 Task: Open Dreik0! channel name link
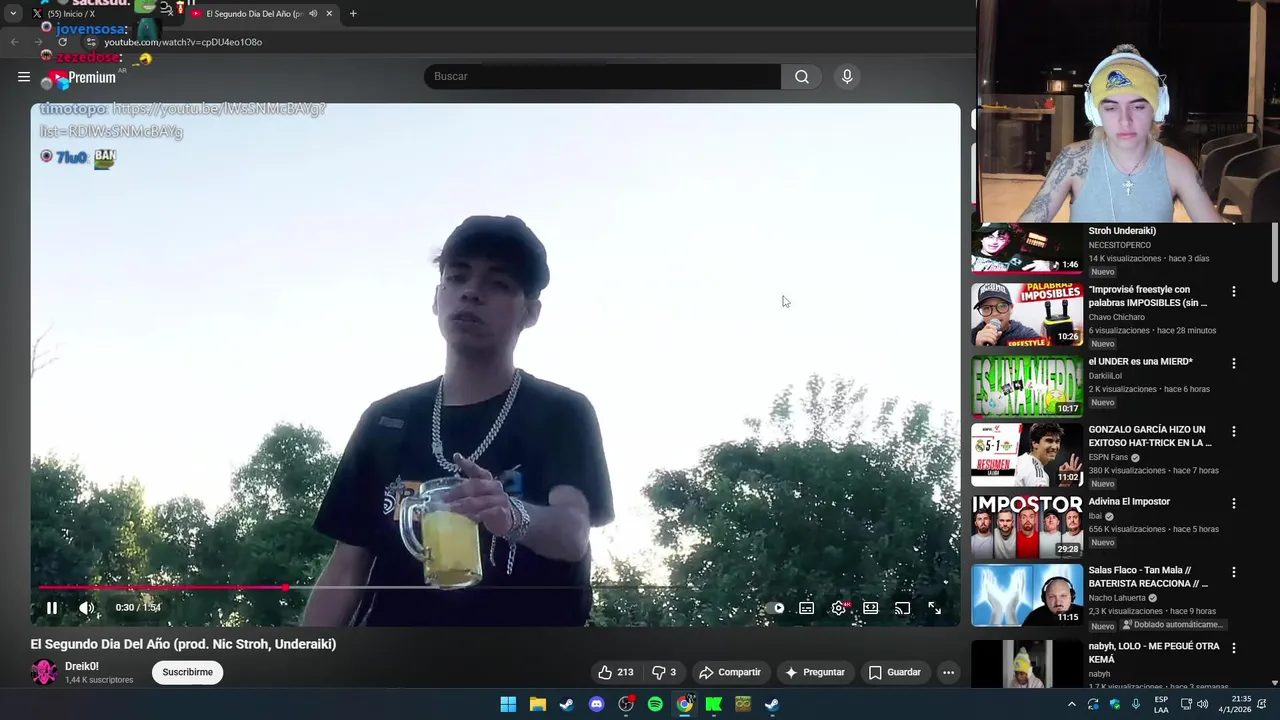tap(82, 666)
